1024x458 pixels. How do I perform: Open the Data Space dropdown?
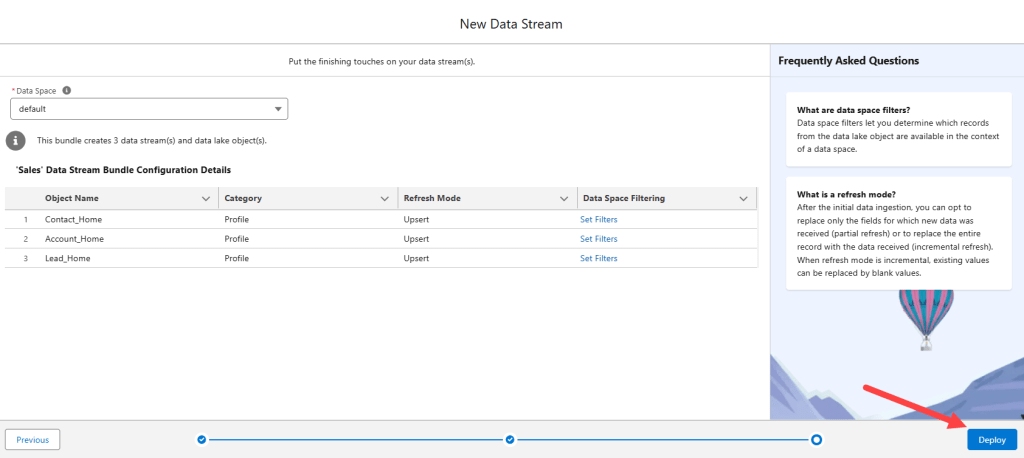[x=149, y=109]
